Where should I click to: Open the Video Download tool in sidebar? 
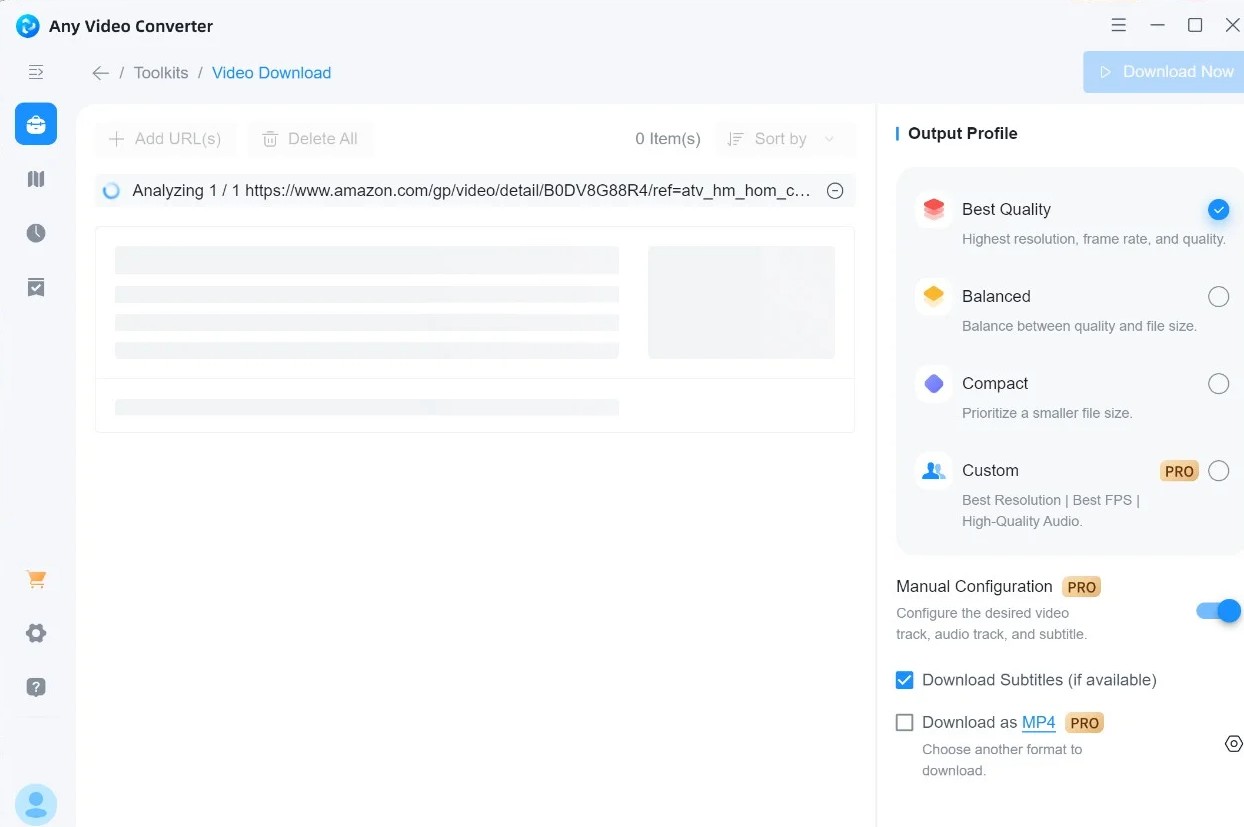click(x=36, y=124)
